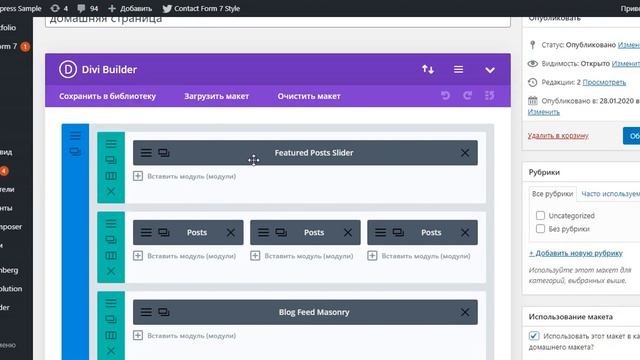Switch to Часто используемые tab

click(610, 194)
